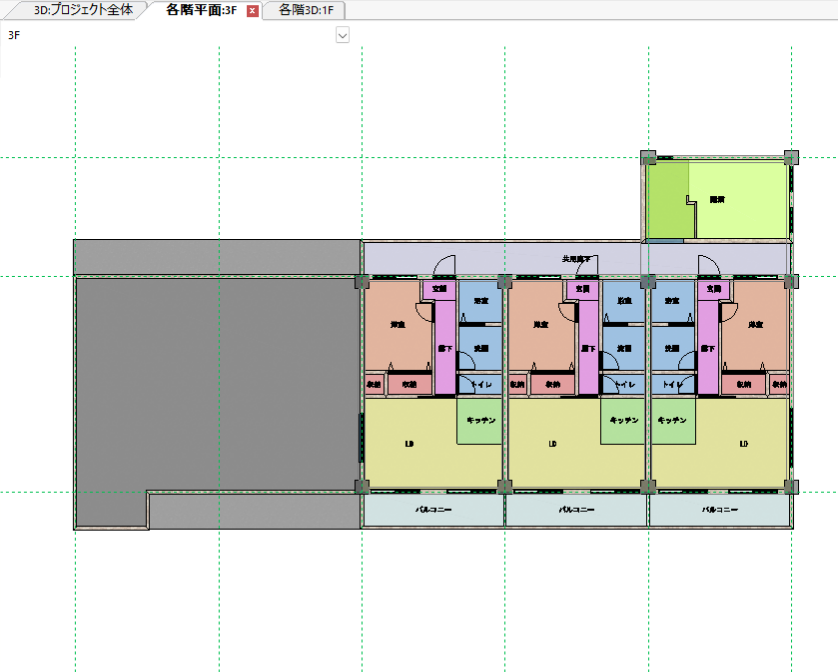Select the トイレ room in the left unit
Screen dimensions: 838x672
[x=480, y=384]
